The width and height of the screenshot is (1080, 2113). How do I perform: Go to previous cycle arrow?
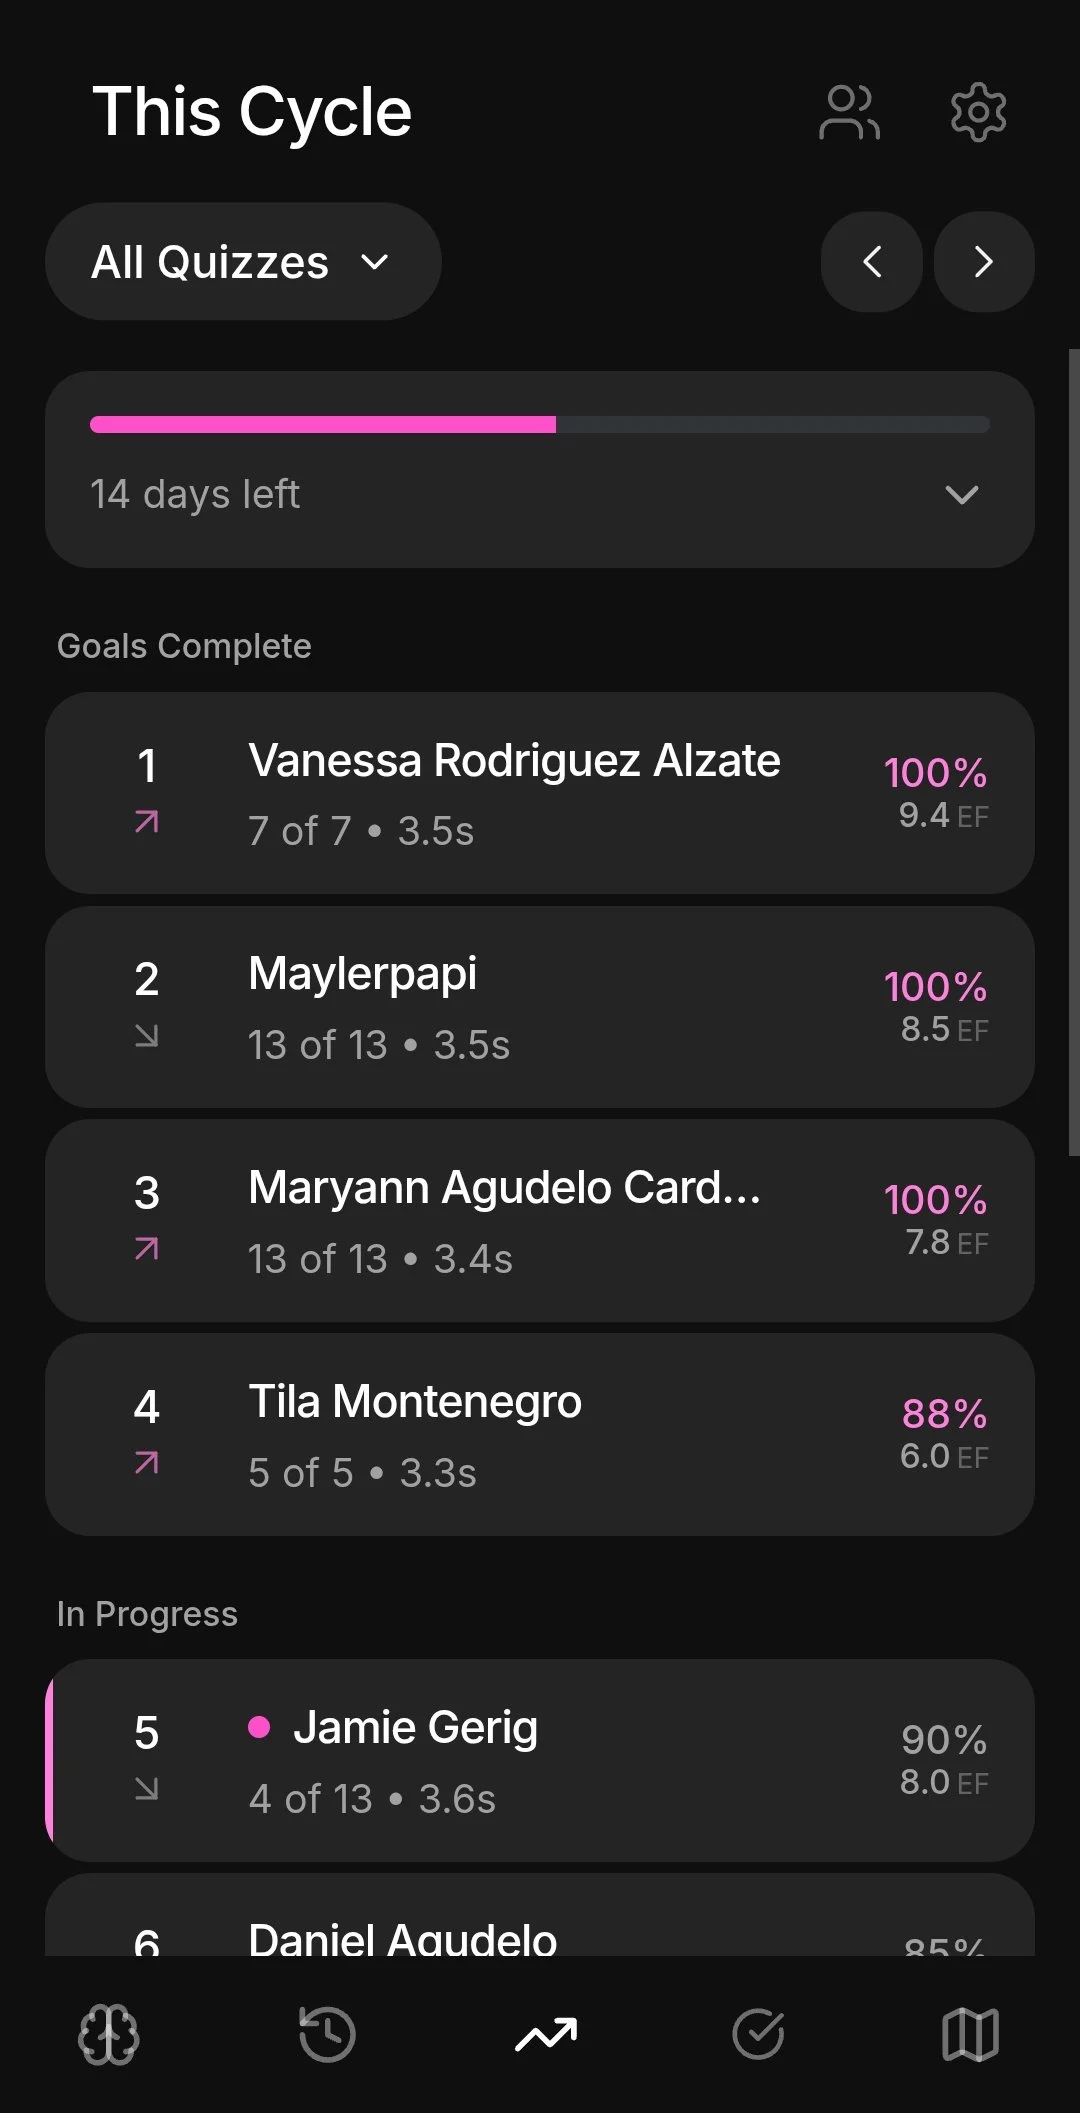(872, 262)
